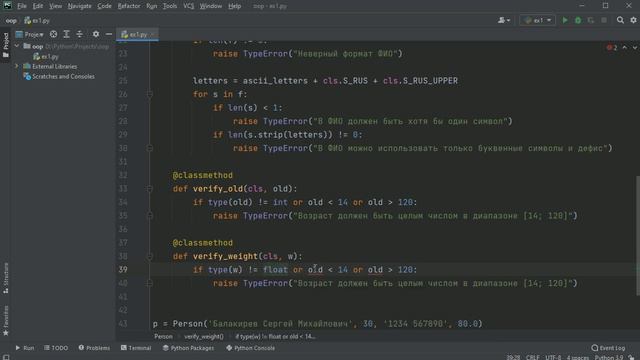Open the Help menu
Image resolution: width=640 pixels, height=360 pixels.
(x=234, y=6)
